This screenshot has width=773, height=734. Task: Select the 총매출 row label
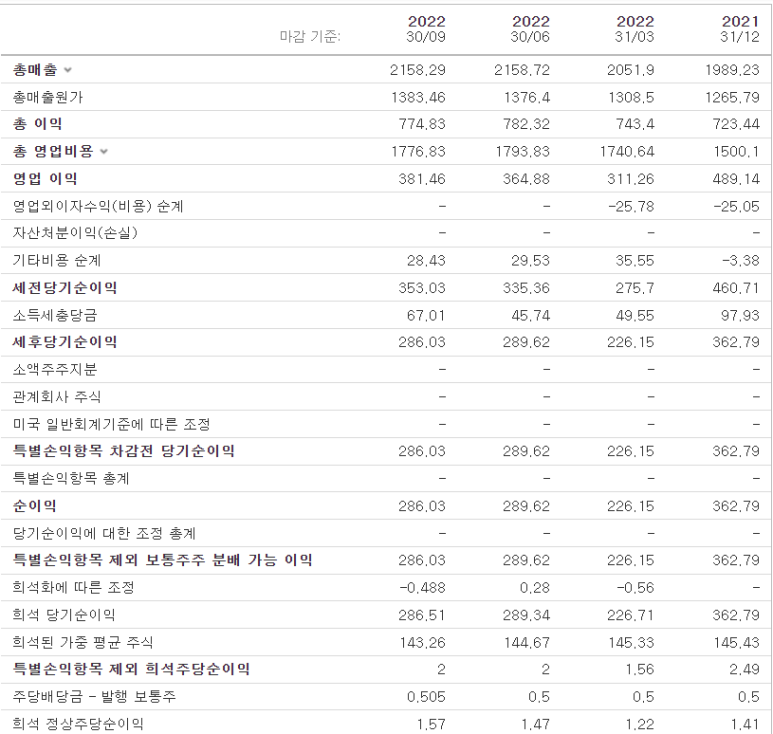(35, 70)
